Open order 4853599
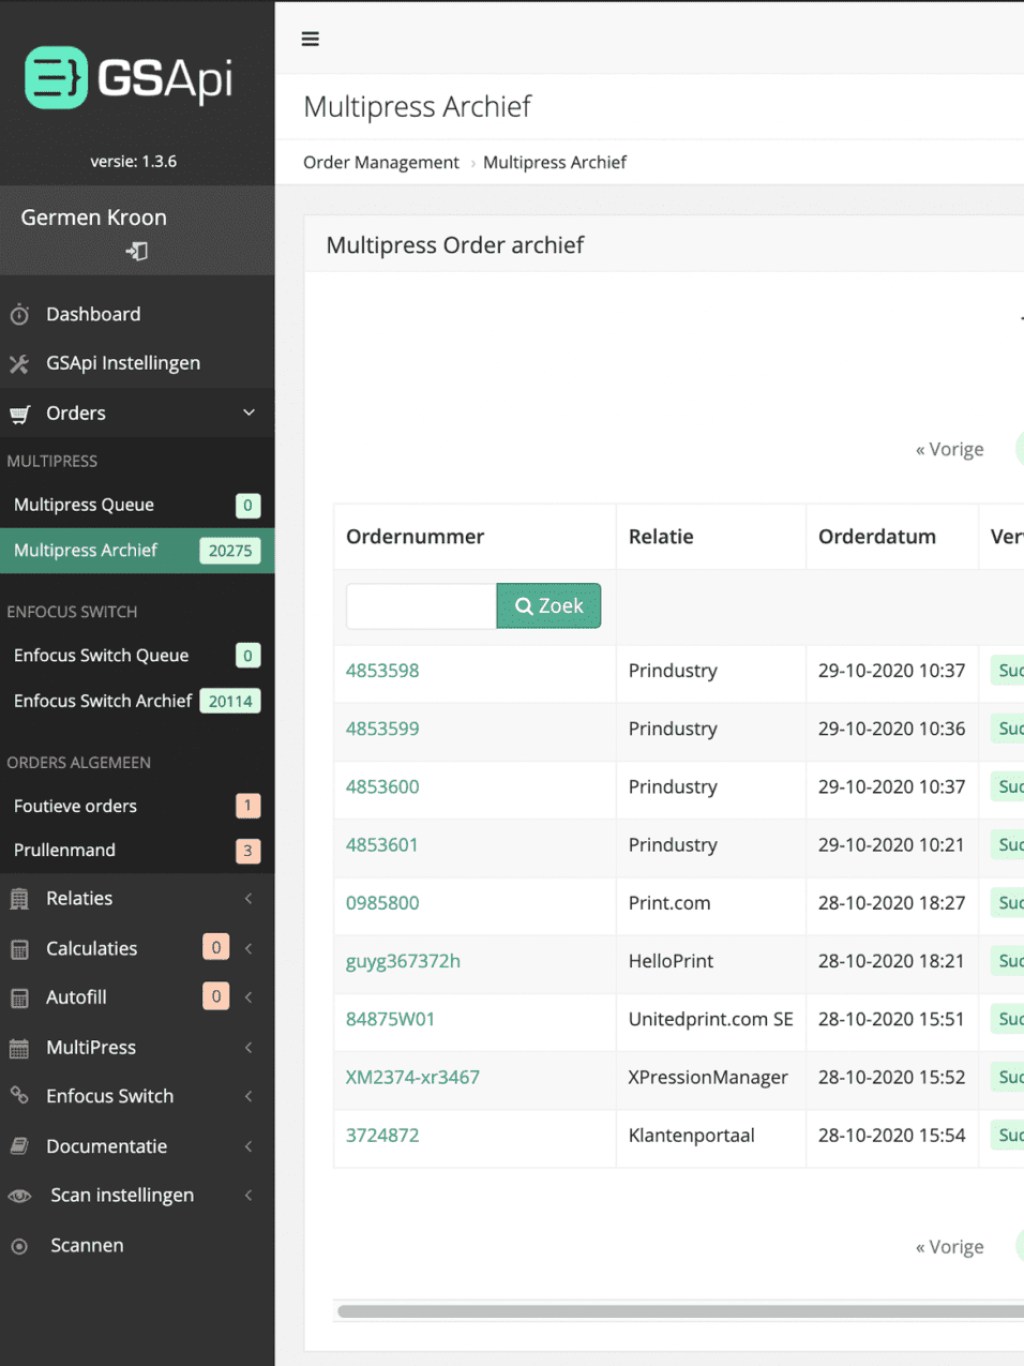The image size is (1024, 1366). click(x=383, y=729)
